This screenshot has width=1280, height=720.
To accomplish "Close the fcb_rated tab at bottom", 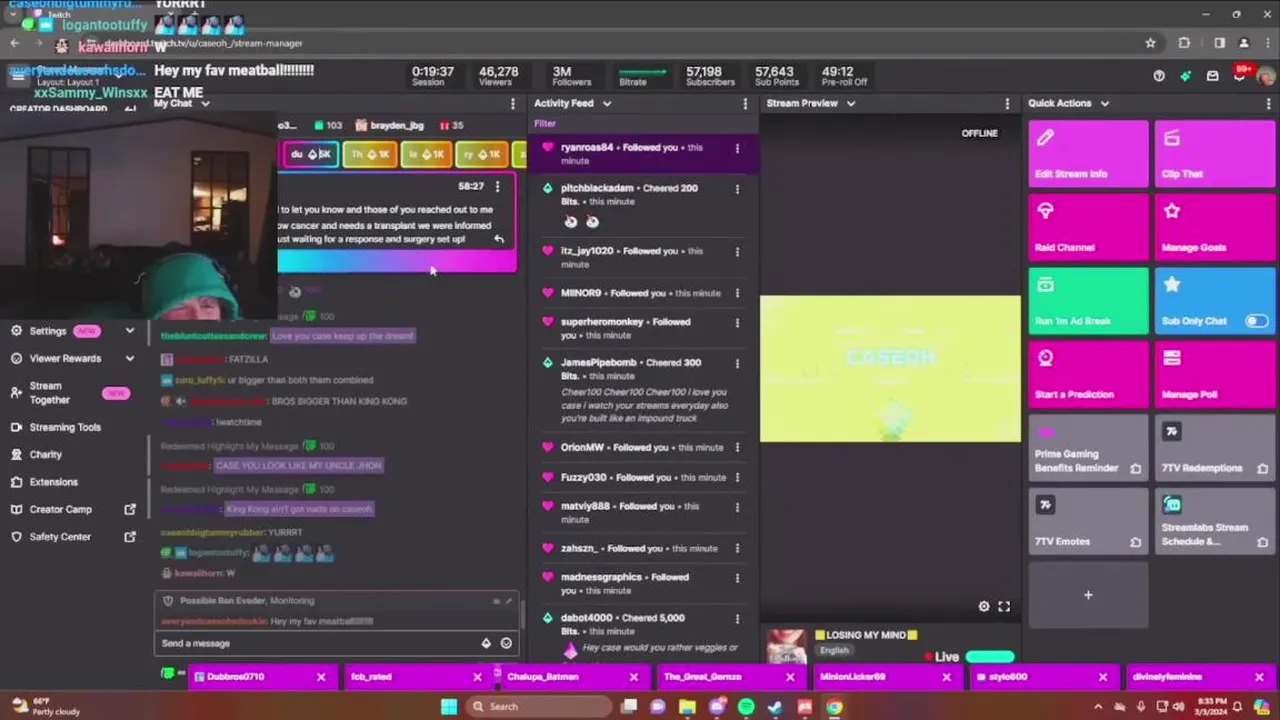I will (x=477, y=677).
